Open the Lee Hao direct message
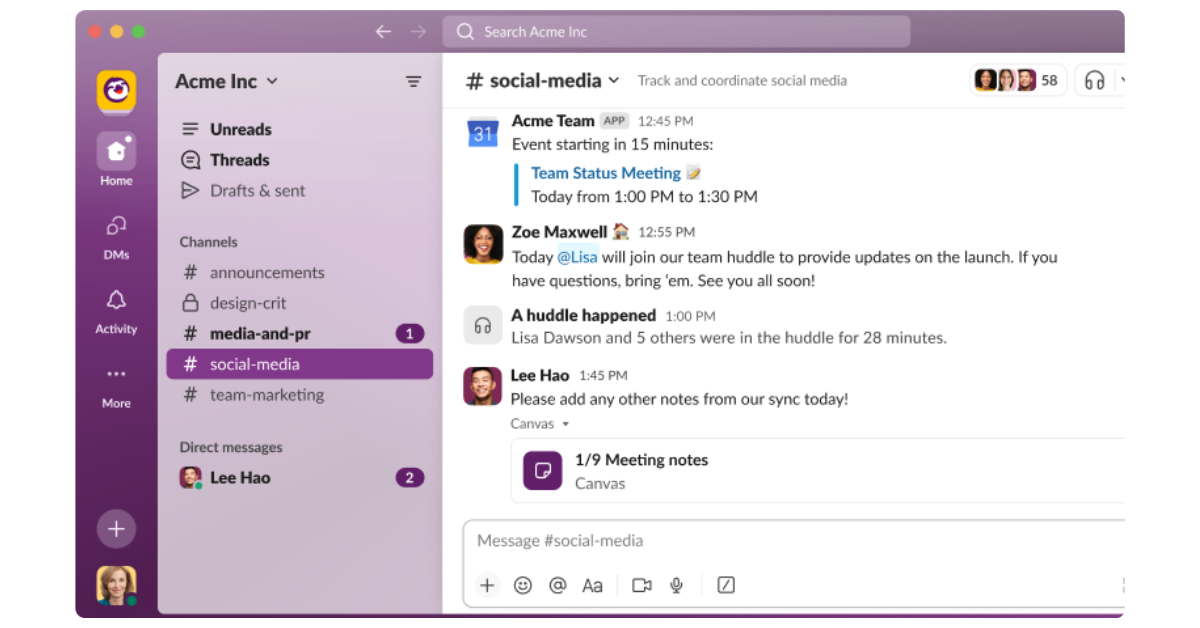The width and height of the screenshot is (1200, 628). coord(300,478)
